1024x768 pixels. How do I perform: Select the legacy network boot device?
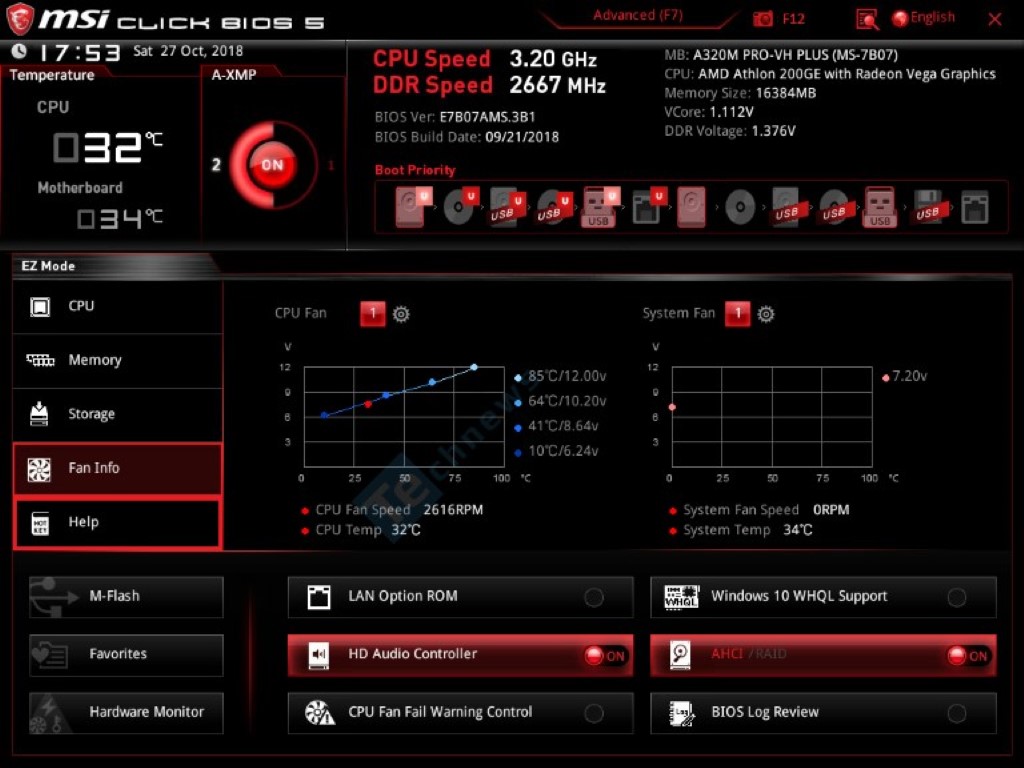tap(975, 207)
